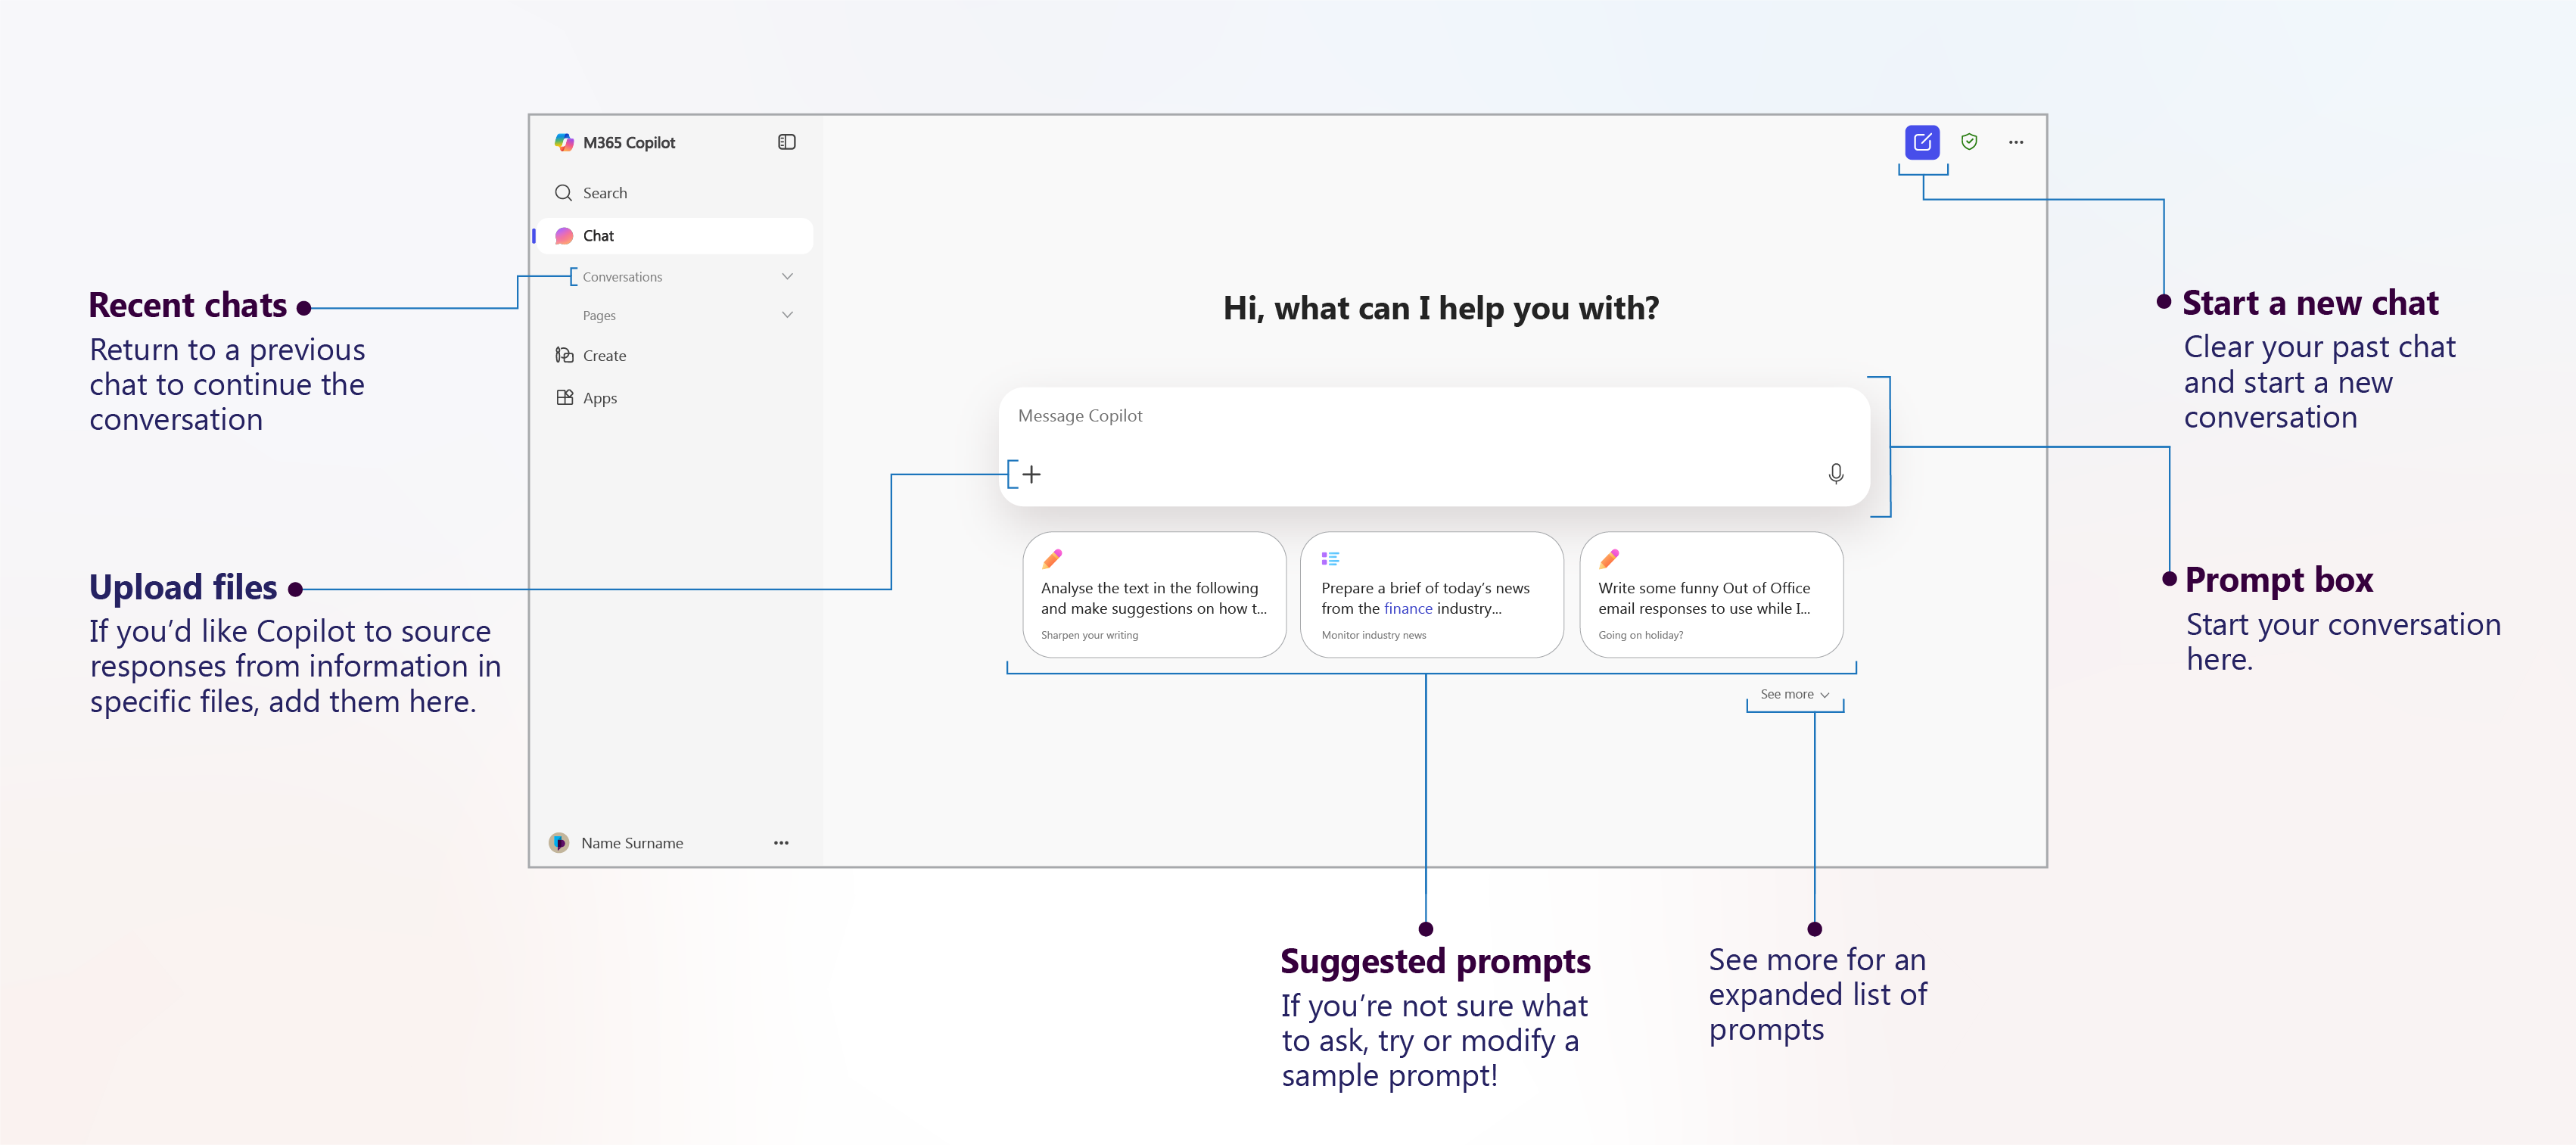Click the plus icon to upload files

(1032, 474)
